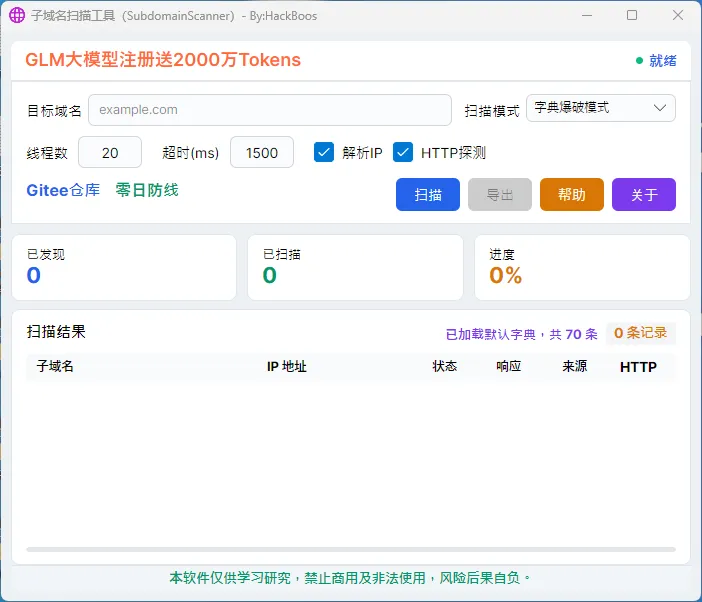Click the 超时(ms) field showing 1500
This screenshot has height=602, width=702.
261,152
